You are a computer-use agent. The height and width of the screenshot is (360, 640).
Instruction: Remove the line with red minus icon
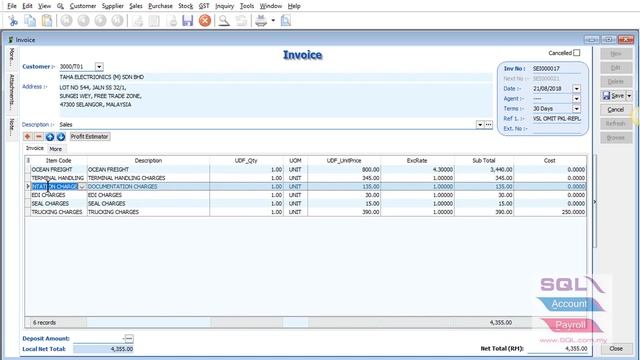tap(39, 137)
